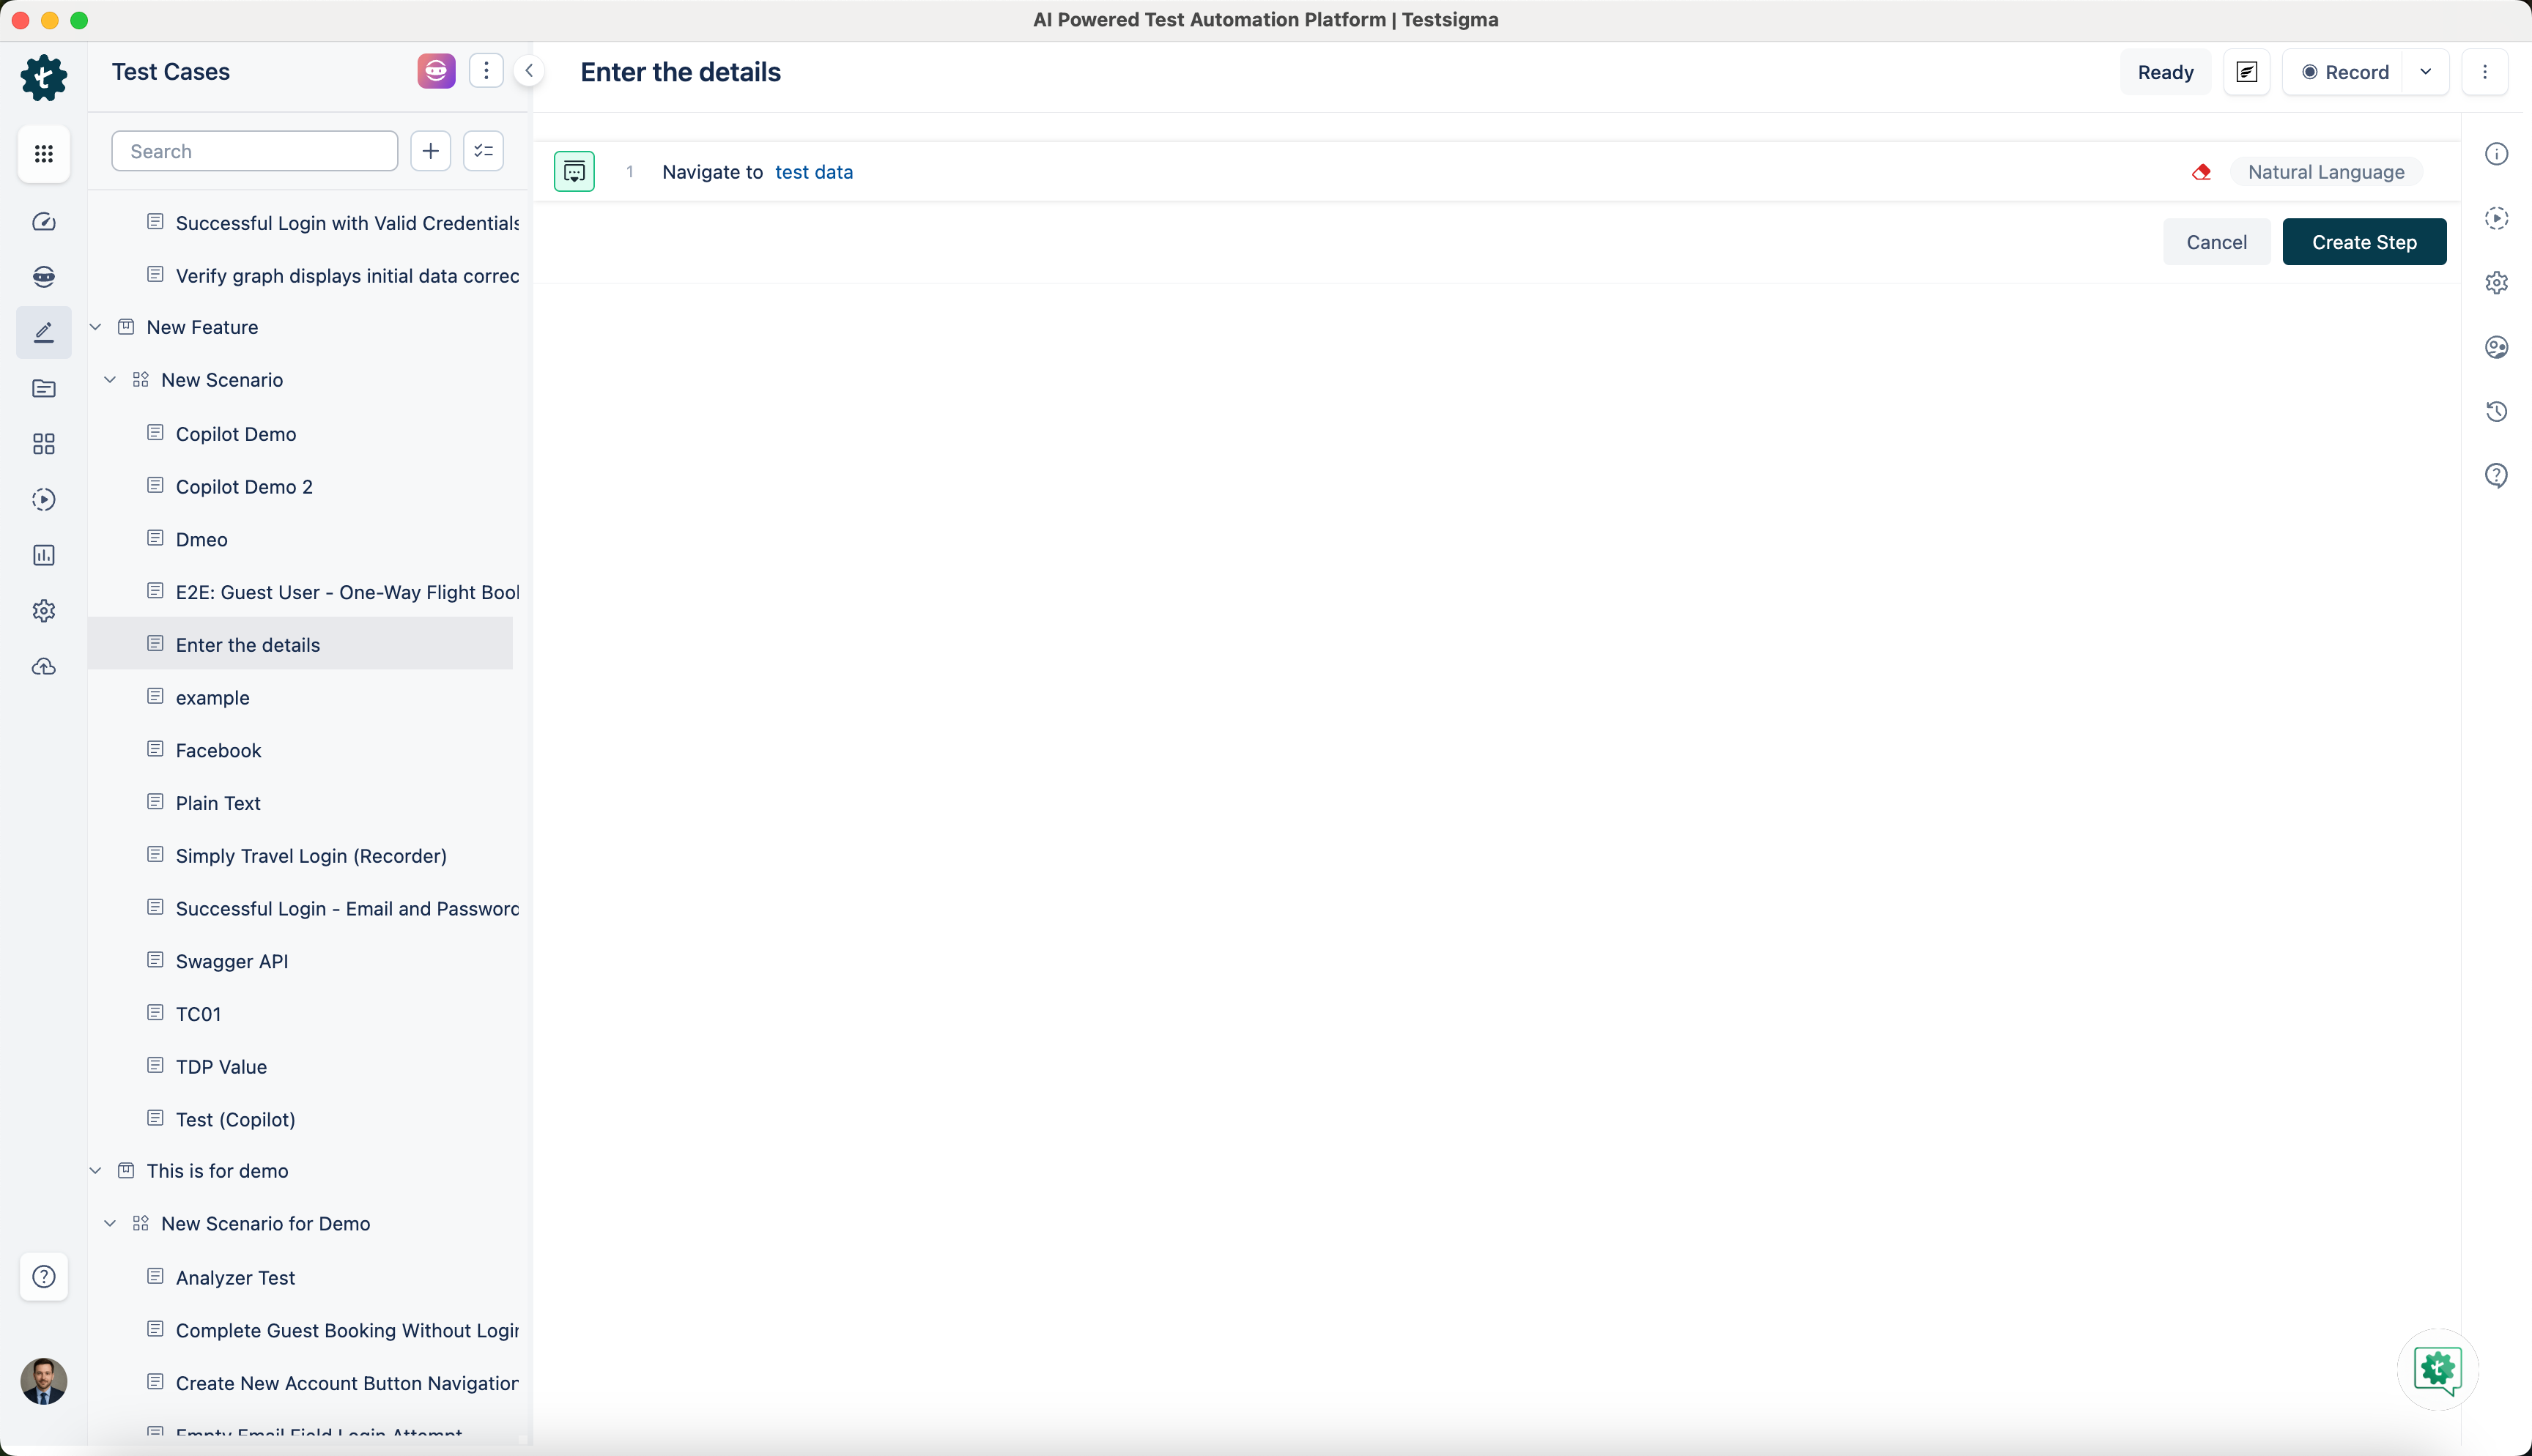Open the version history icon on right panel
Screen dimensions: 2532x1456
2497,411
